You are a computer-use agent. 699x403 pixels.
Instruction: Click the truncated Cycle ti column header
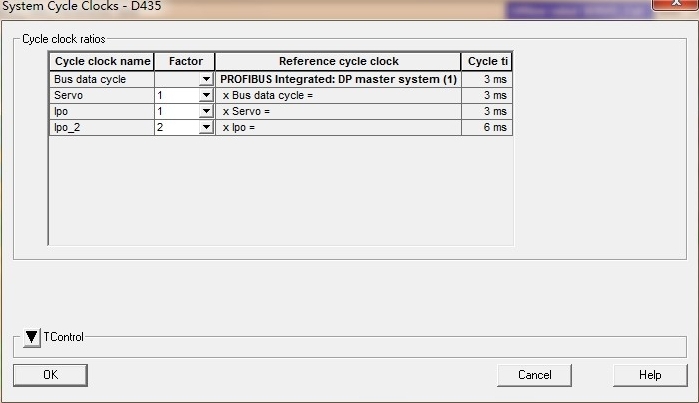487,62
